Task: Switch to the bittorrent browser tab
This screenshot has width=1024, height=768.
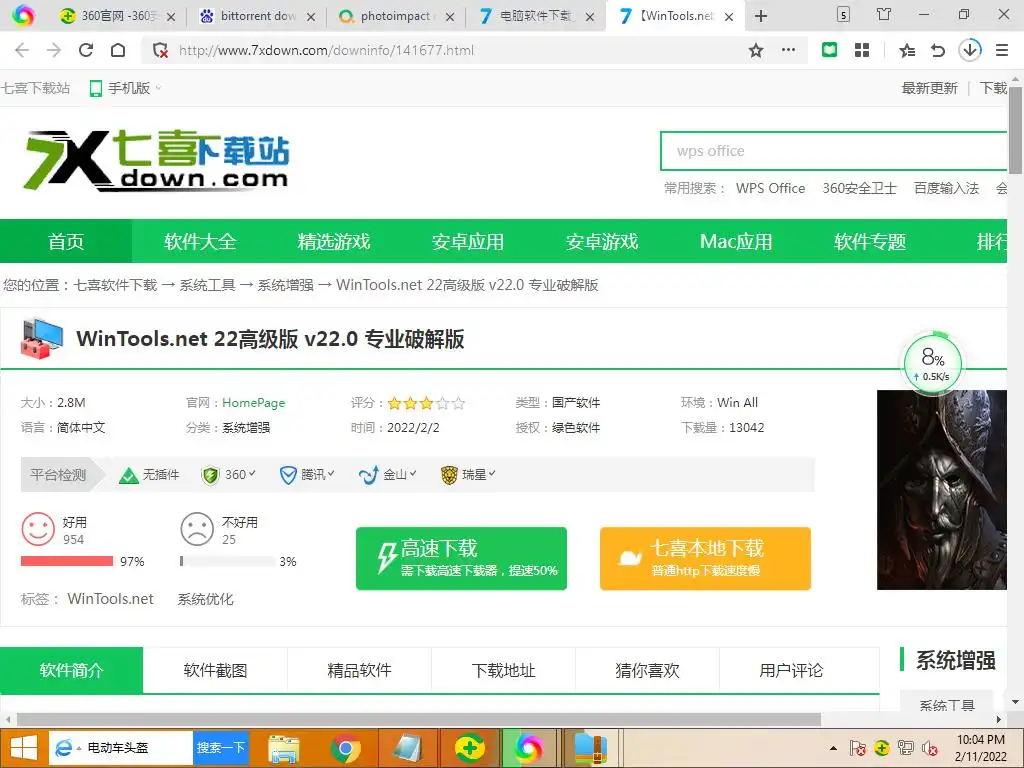Action: [257, 16]
